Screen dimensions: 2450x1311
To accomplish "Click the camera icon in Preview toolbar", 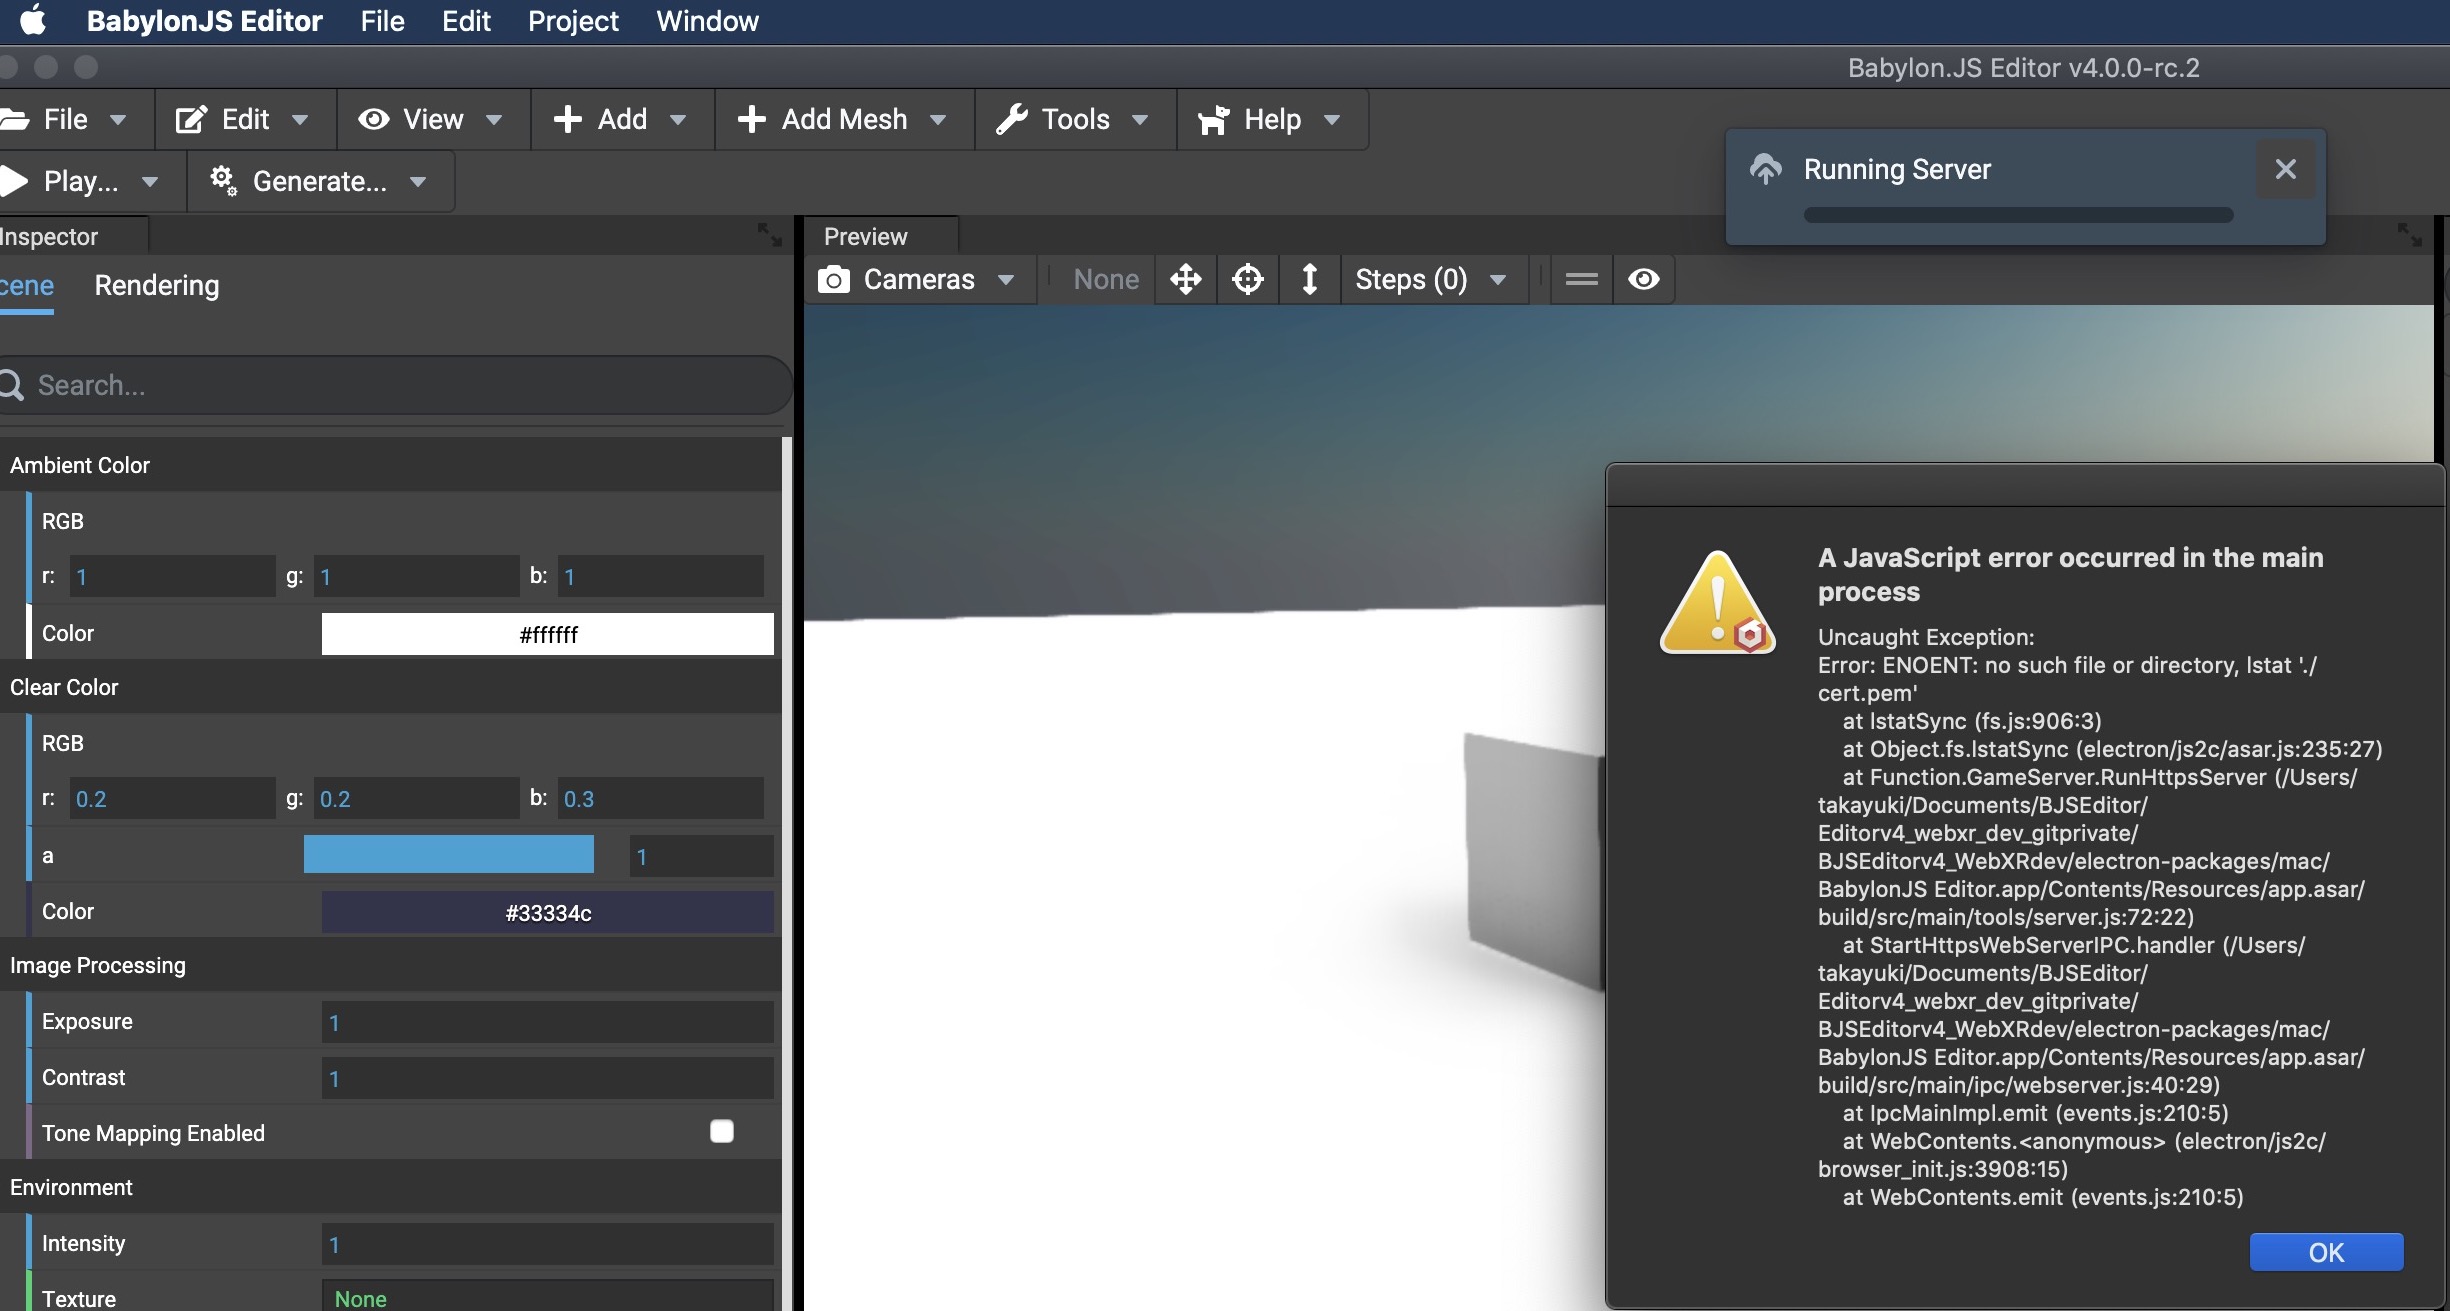I will click(833, 279).
